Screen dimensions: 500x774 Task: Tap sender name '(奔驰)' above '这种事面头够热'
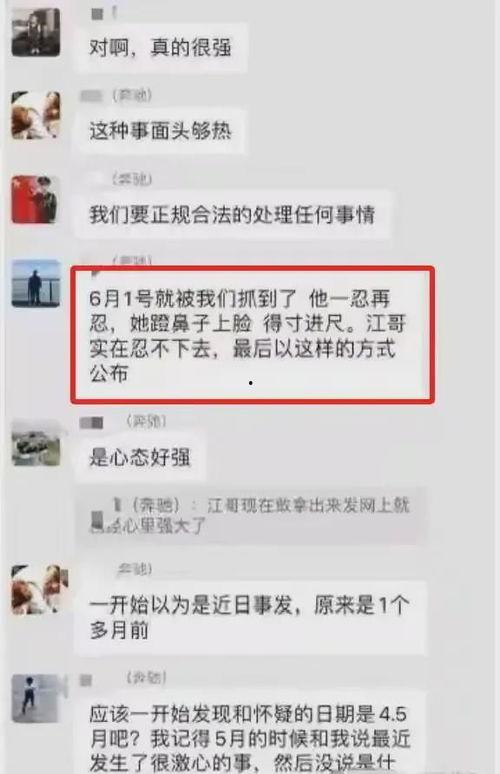pos(132,94)
